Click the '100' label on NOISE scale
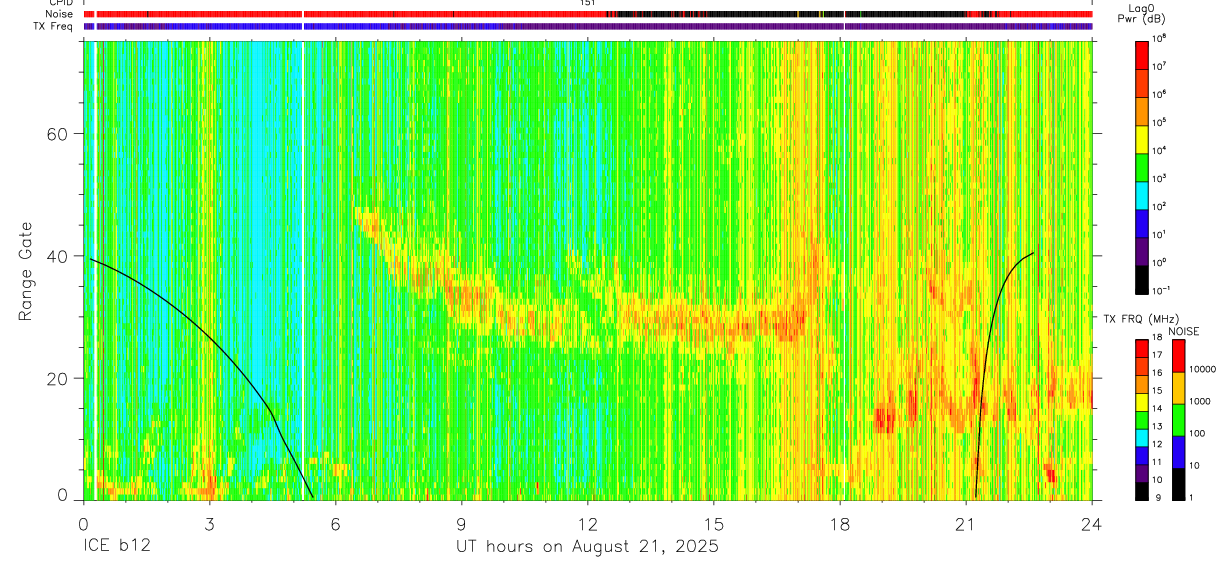Screen dimensions: 1228x567 [x=1198, y=434]
